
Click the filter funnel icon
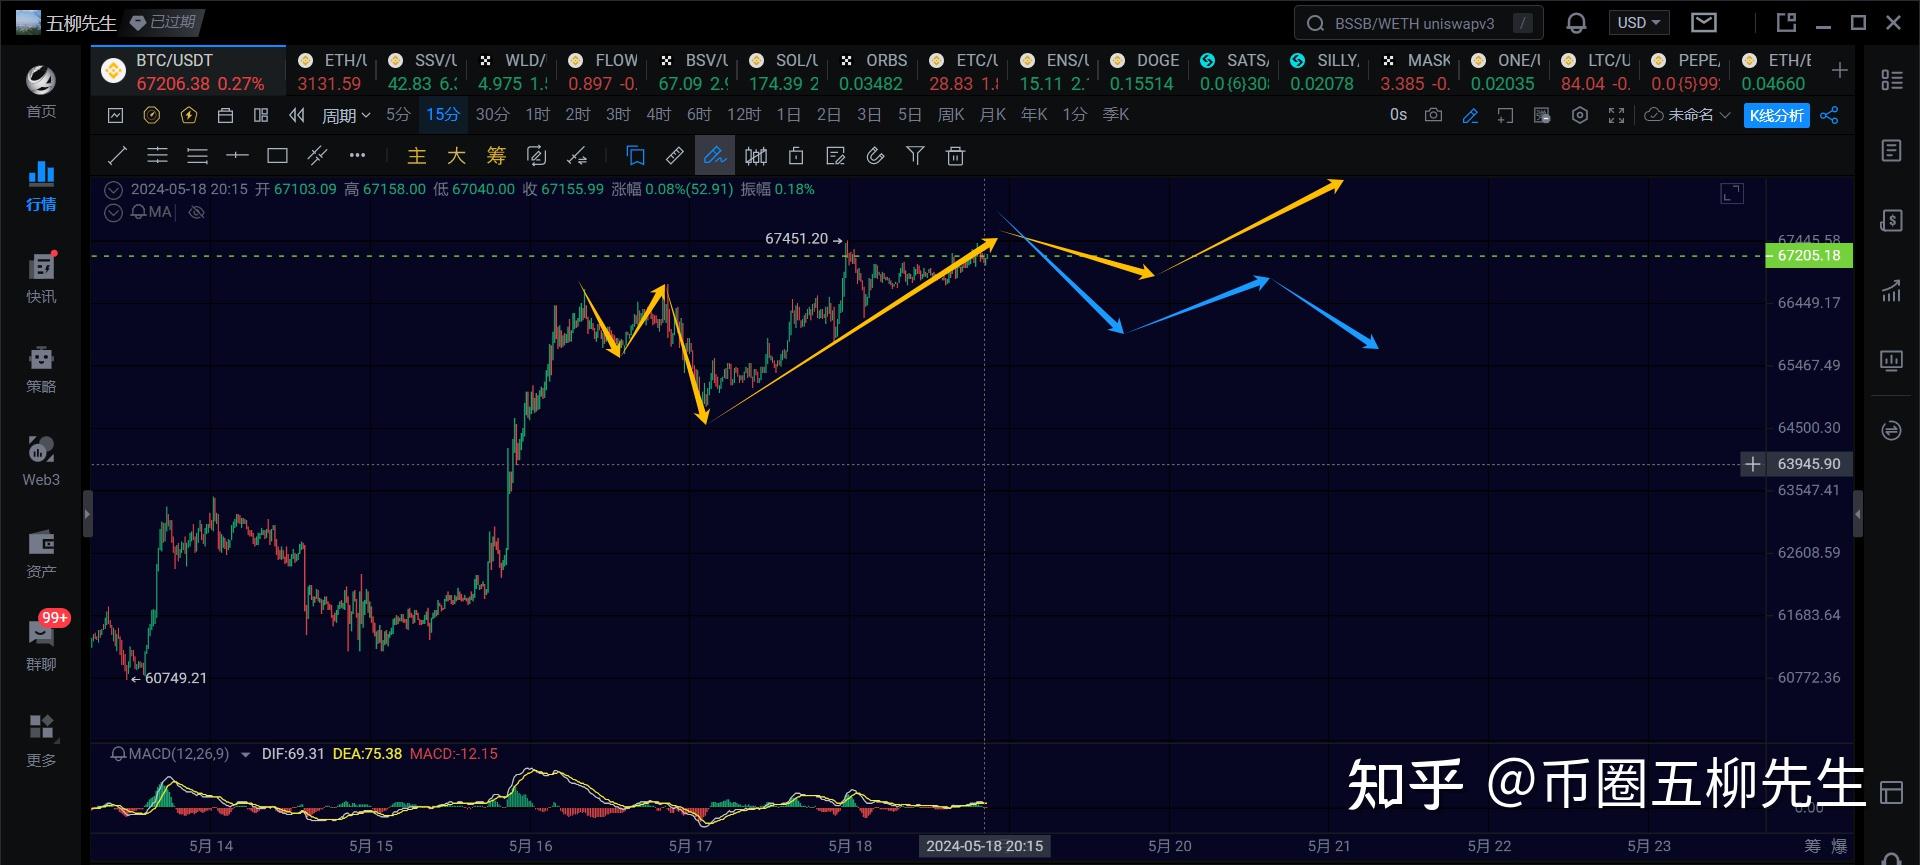click(915, 156)
